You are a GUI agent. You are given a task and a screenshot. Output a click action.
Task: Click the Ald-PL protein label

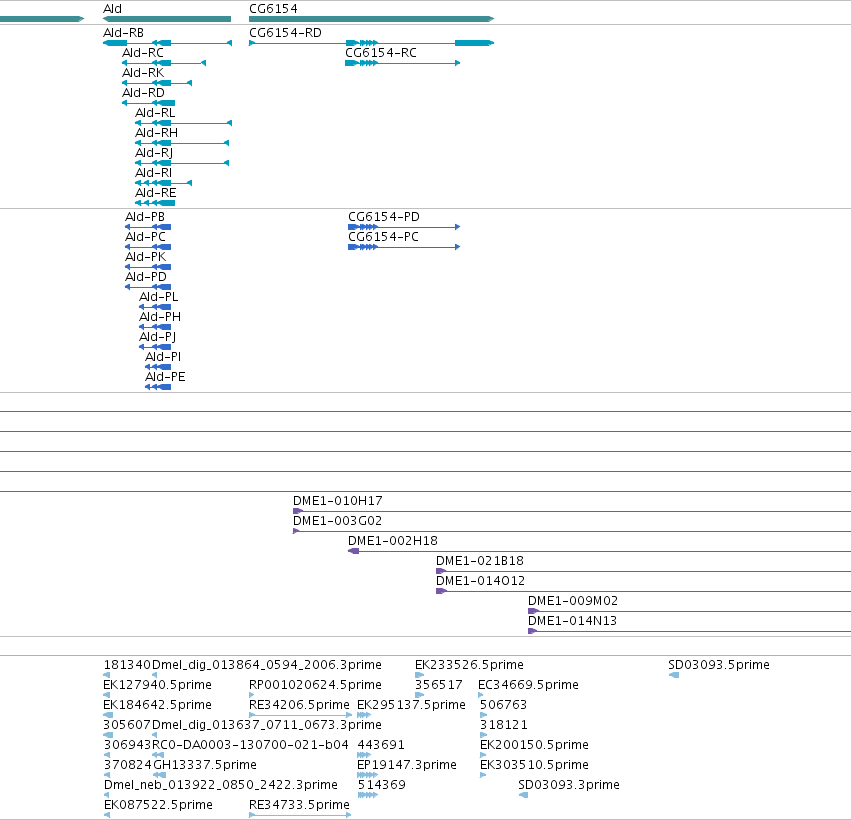(x=158, y=297)
